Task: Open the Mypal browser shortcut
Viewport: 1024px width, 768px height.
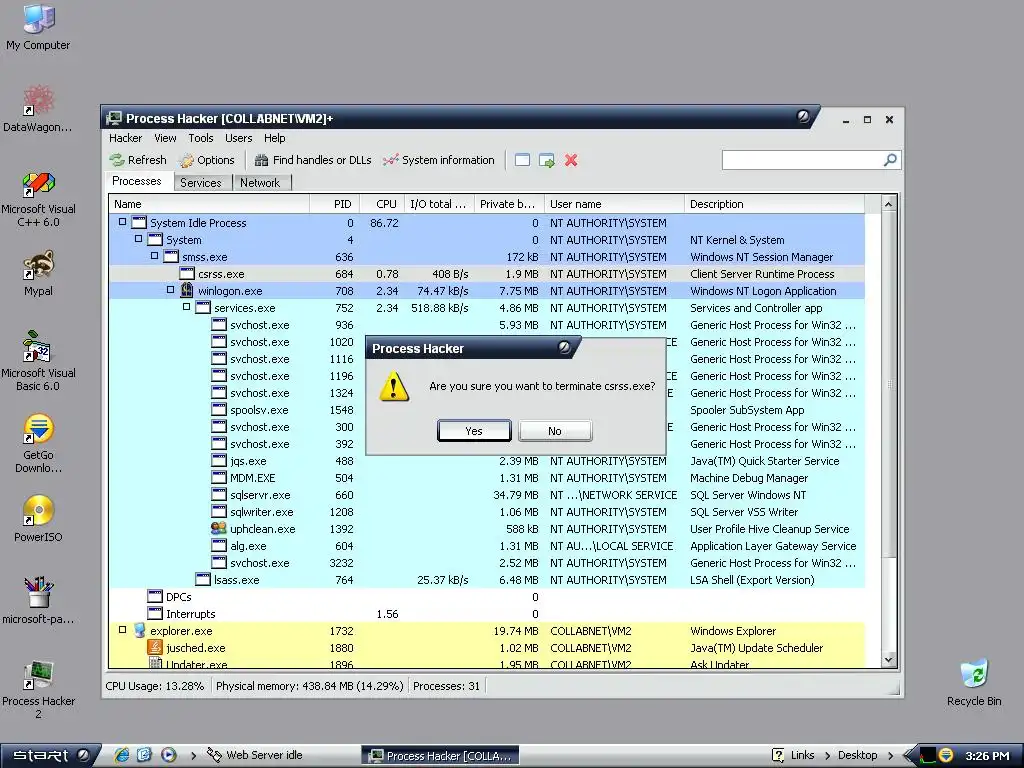Action: coord(38,274)
